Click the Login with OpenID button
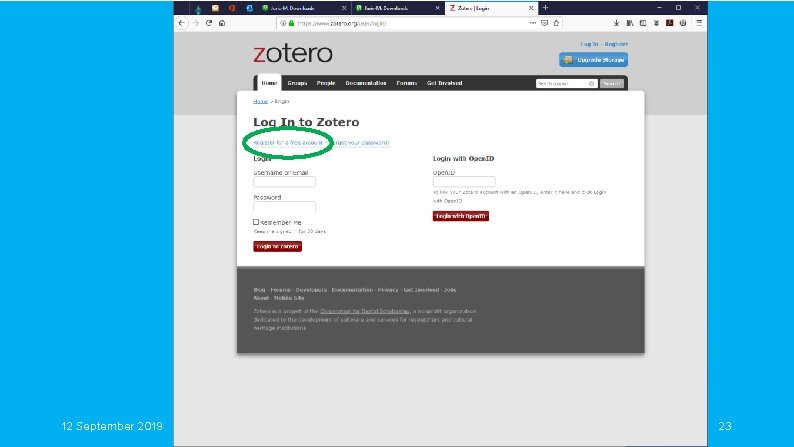Image resolution: width=794 pixels, height=447 pixels. click(x=461, y=216)
